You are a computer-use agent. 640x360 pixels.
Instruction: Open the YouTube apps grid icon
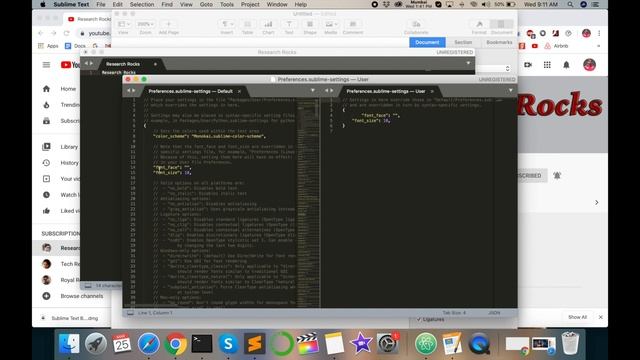click(x=547, y=65)
